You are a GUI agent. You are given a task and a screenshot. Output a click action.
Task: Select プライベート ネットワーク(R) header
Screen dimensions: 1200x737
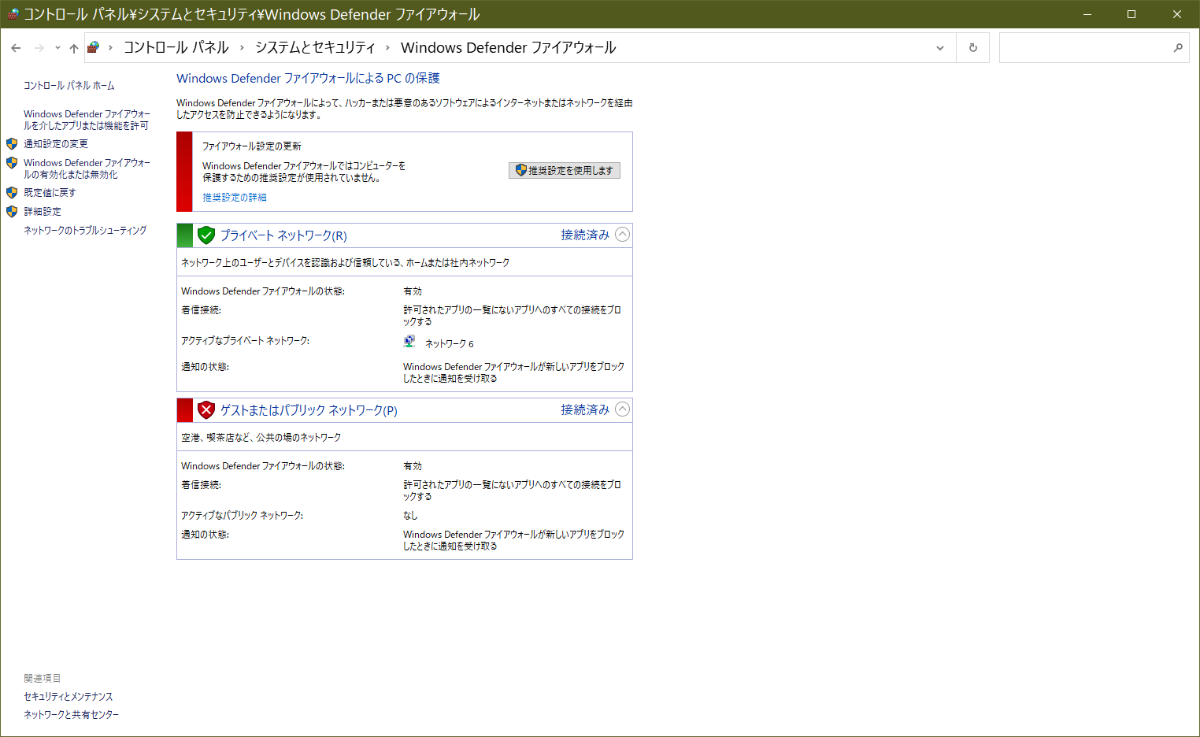(284, 236)
